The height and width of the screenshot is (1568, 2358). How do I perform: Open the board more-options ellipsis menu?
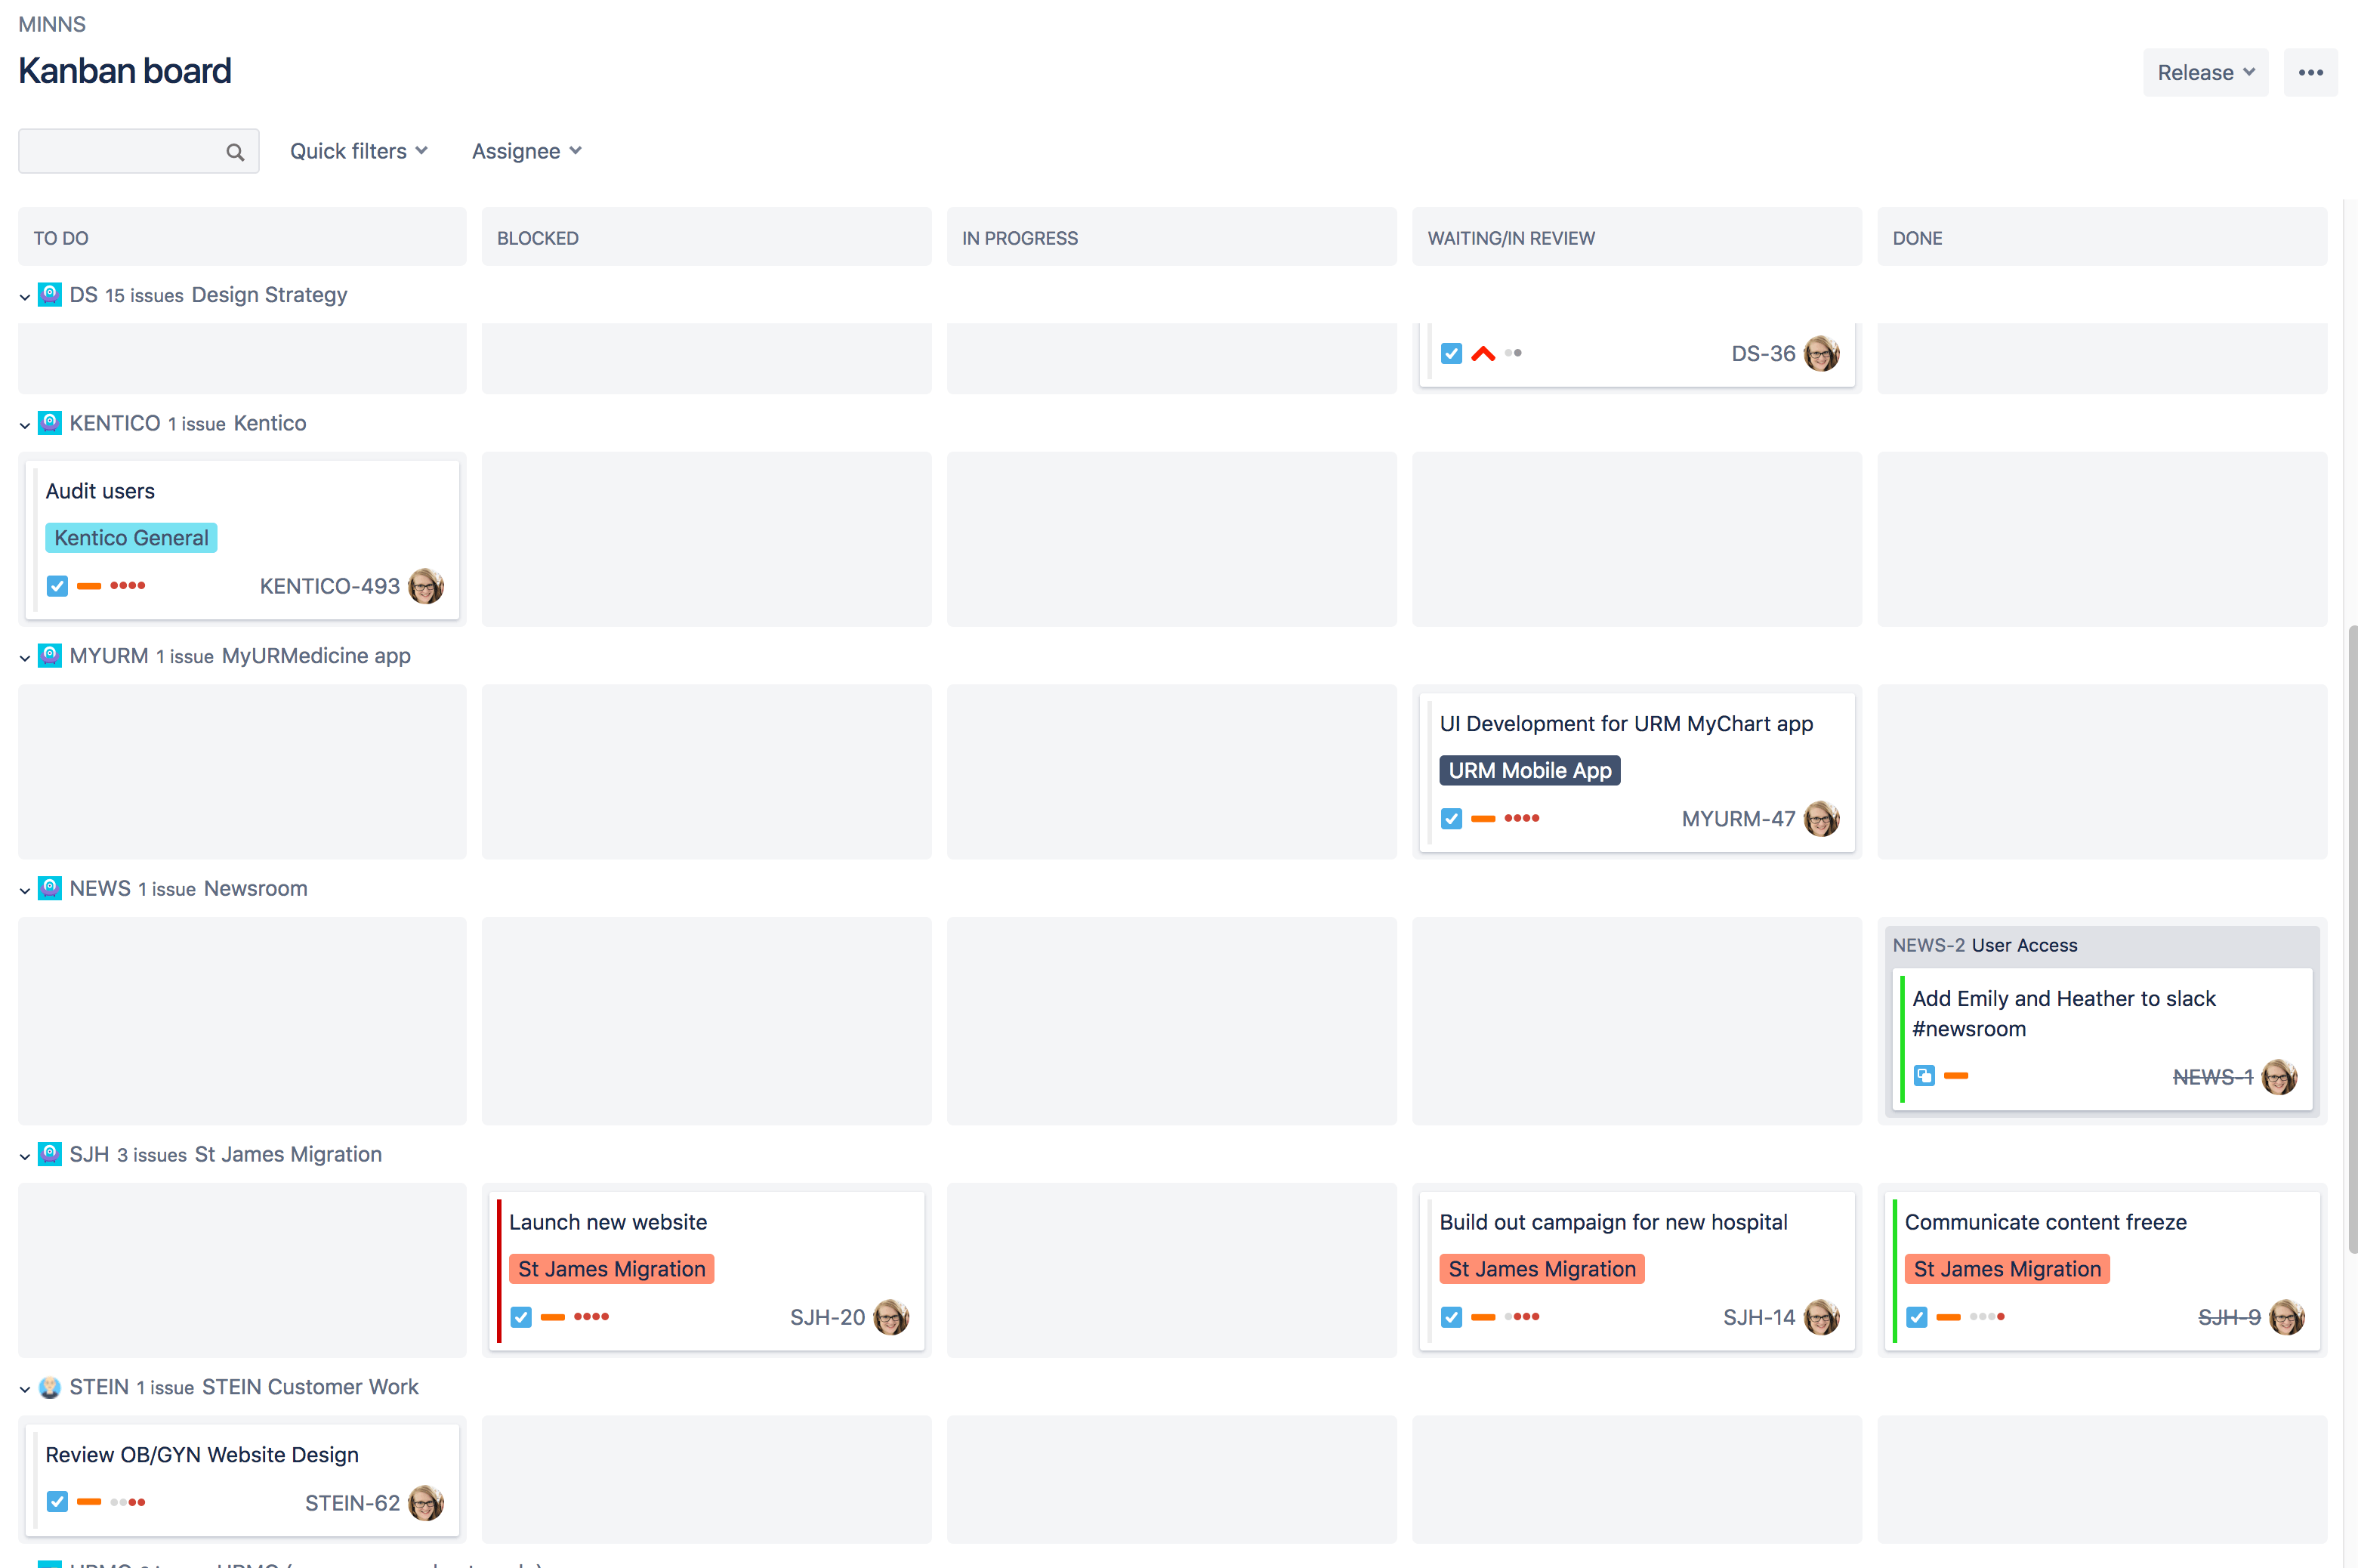coord(2311,72)
